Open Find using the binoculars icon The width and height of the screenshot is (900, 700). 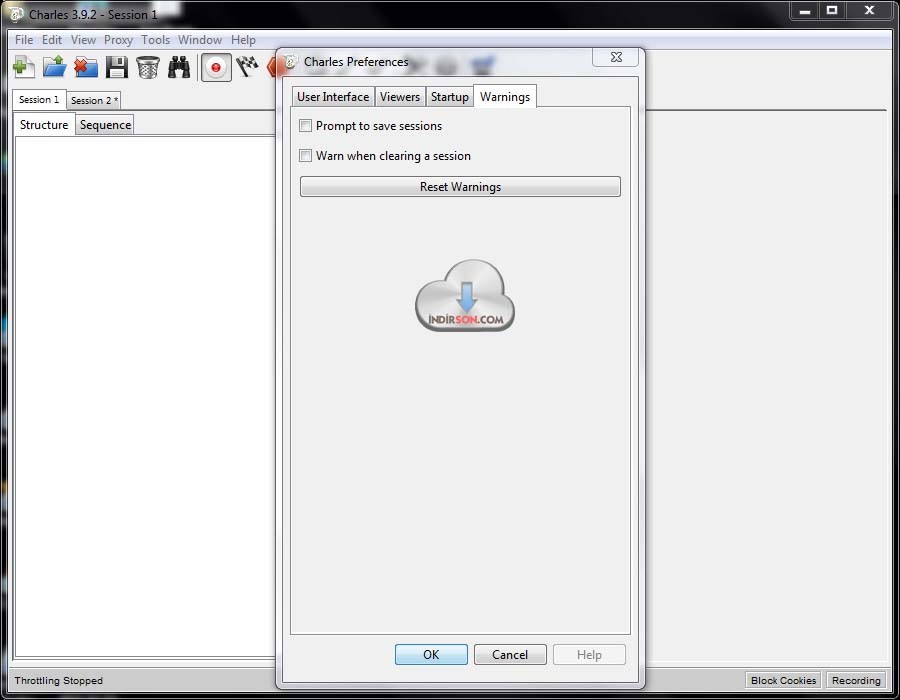pyautogui.click(x=179, y=67)
